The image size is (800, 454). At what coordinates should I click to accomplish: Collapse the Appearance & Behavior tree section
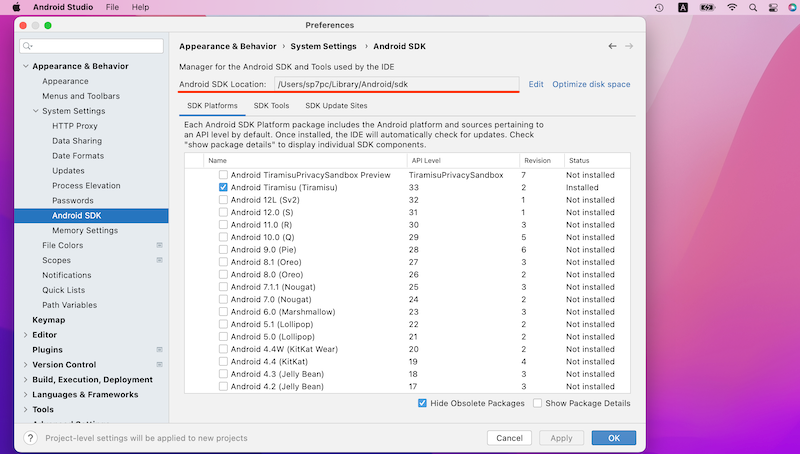click(x=25, y=66)
